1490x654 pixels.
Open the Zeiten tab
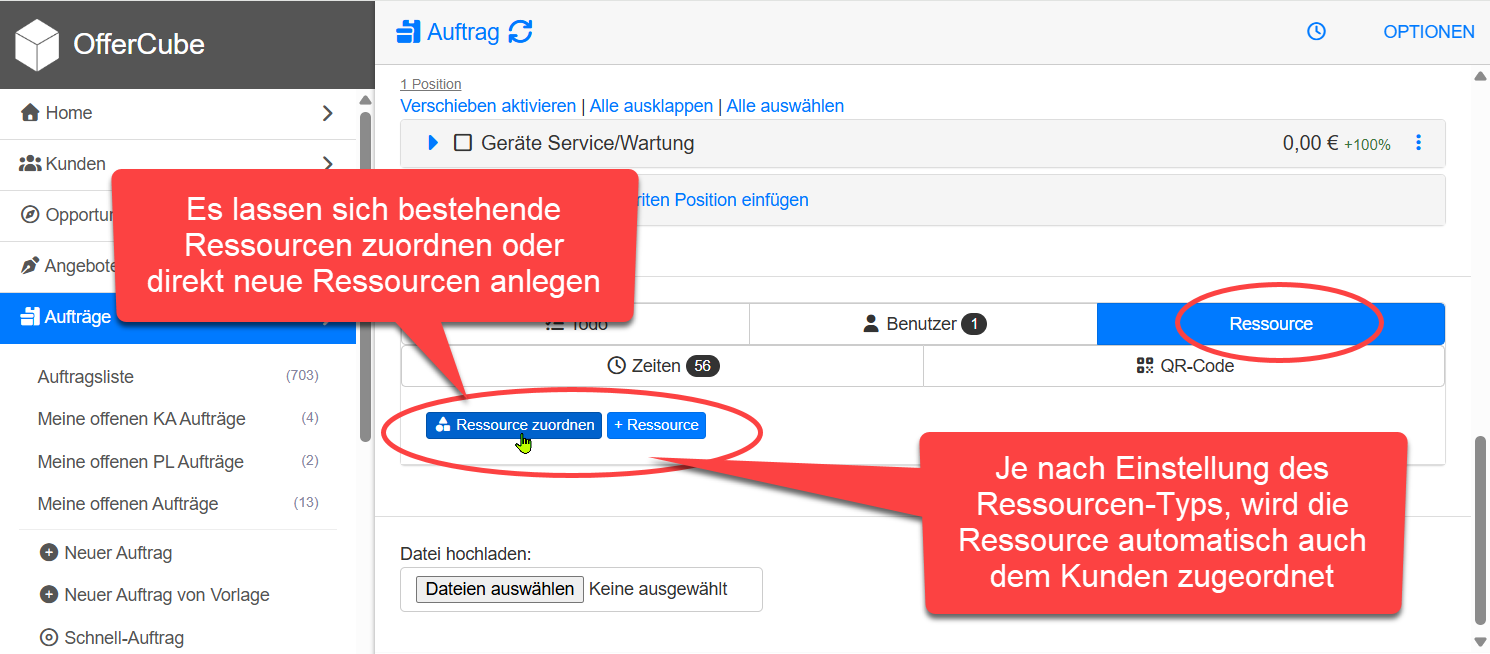pyautogui.click(x=662, y=366)
